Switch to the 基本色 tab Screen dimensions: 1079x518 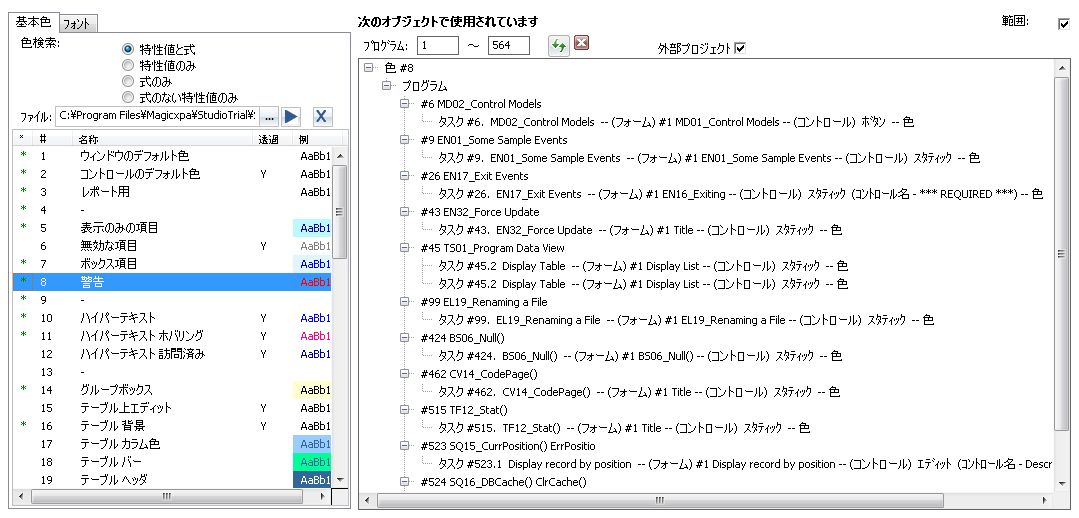tap(34, 22)
